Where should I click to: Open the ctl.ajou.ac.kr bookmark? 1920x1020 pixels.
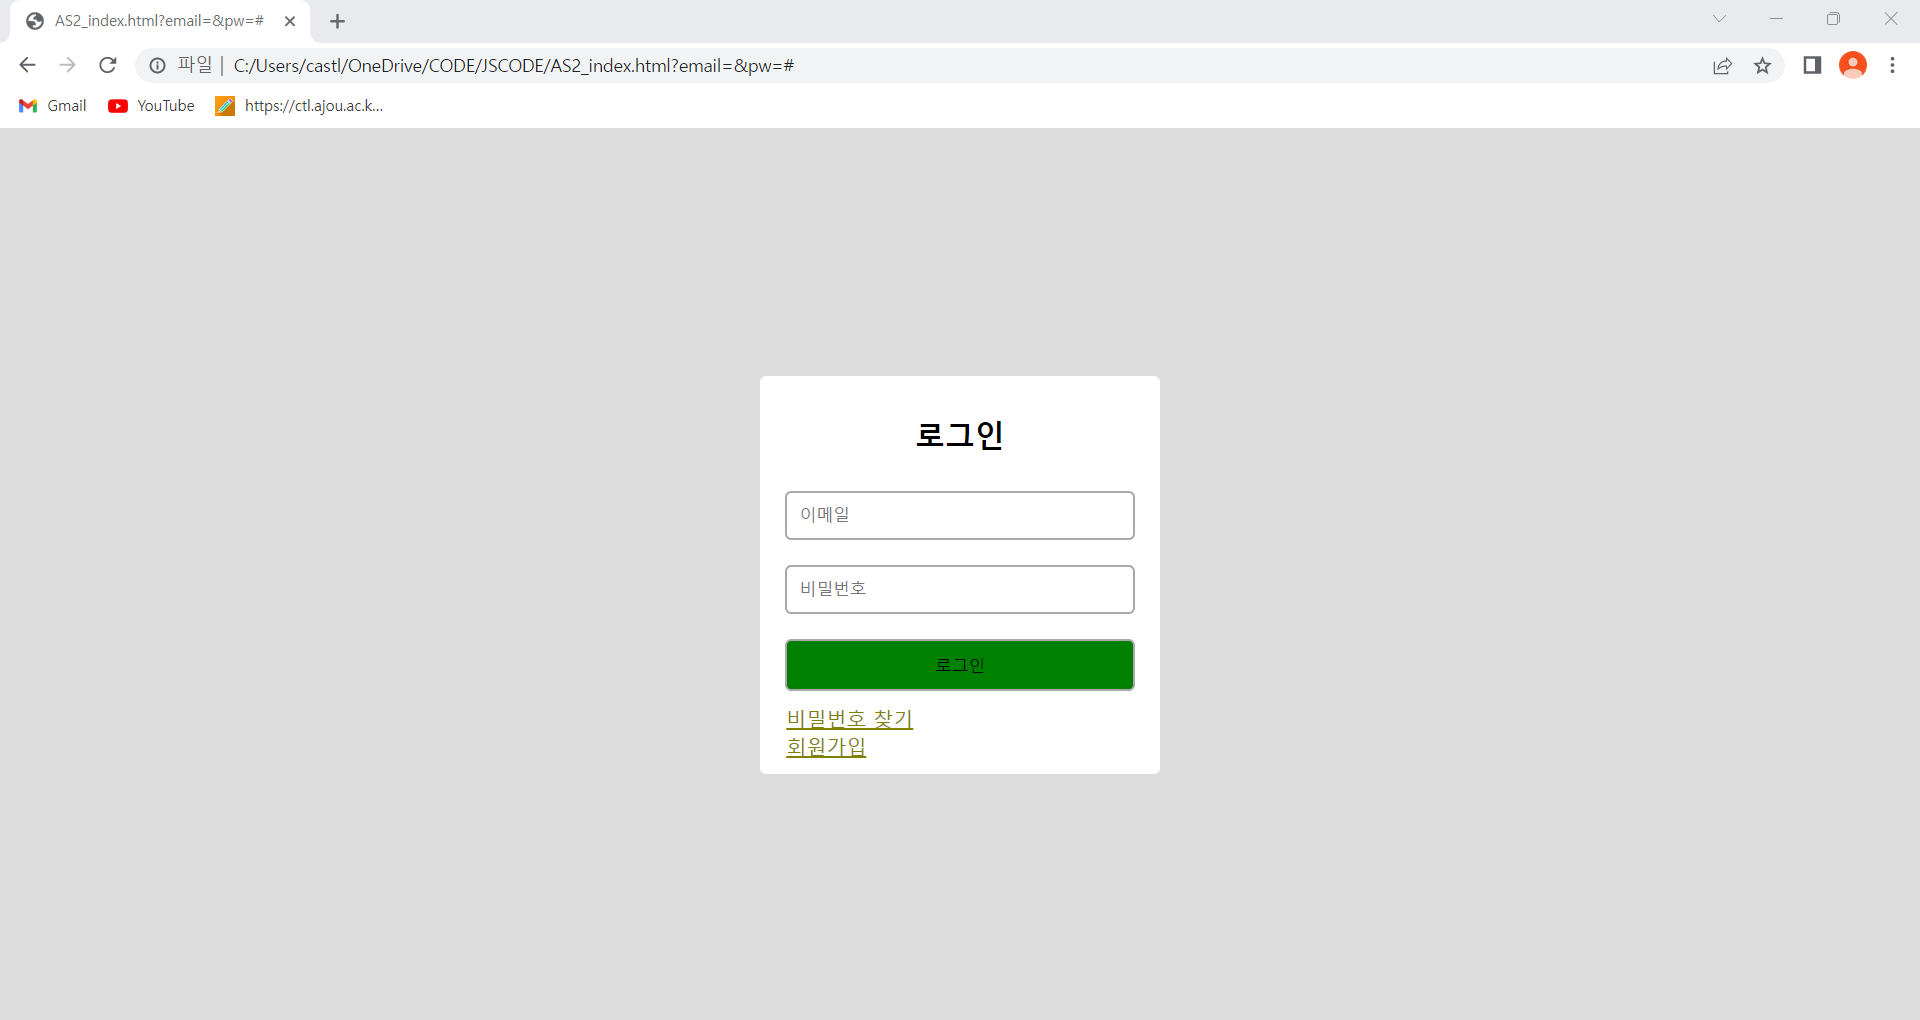coord(298,106)
